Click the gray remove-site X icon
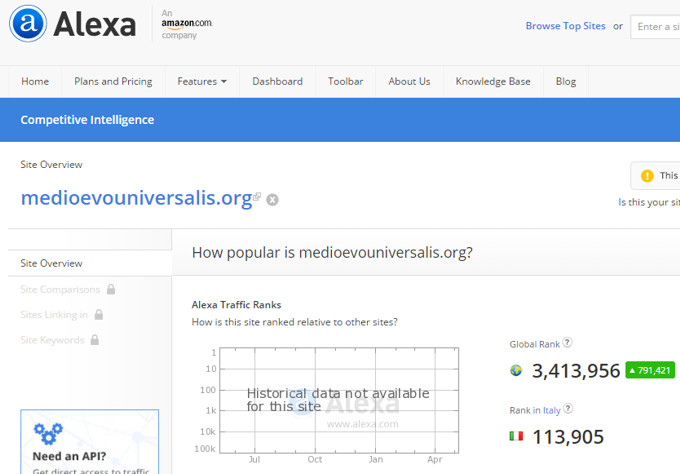Screen dimensions: 680x474 (x=272, y=199)
